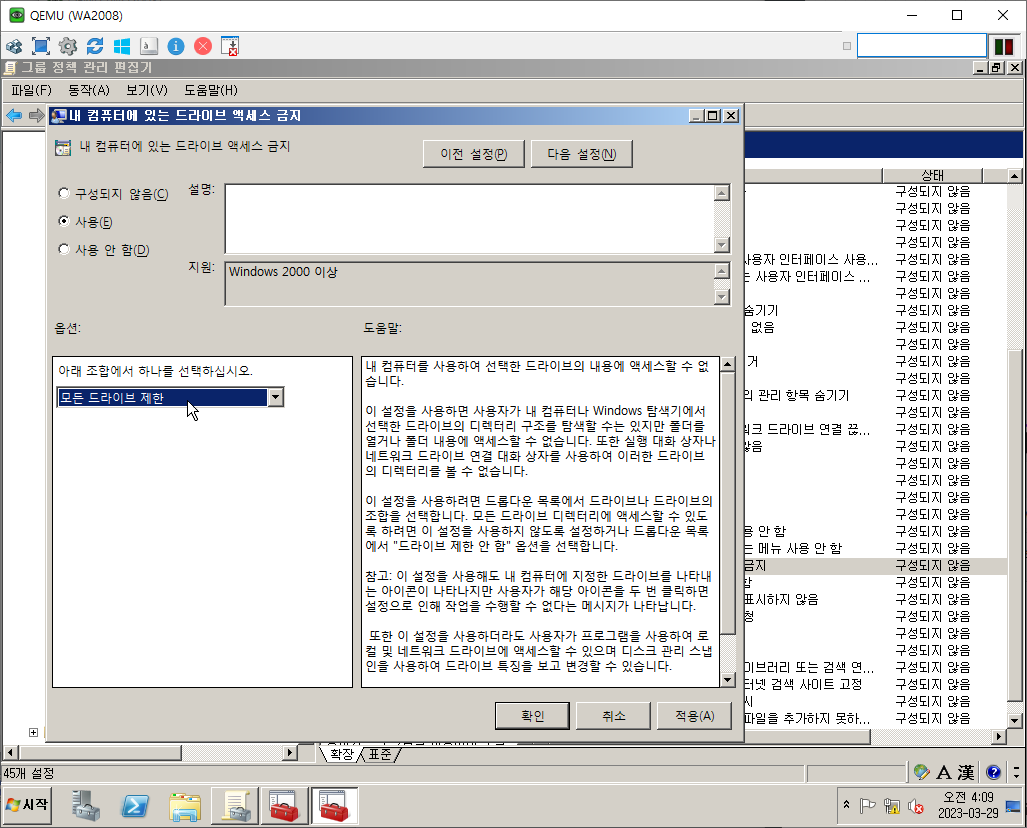Click the language bar help icon

(x=994, y=773)
